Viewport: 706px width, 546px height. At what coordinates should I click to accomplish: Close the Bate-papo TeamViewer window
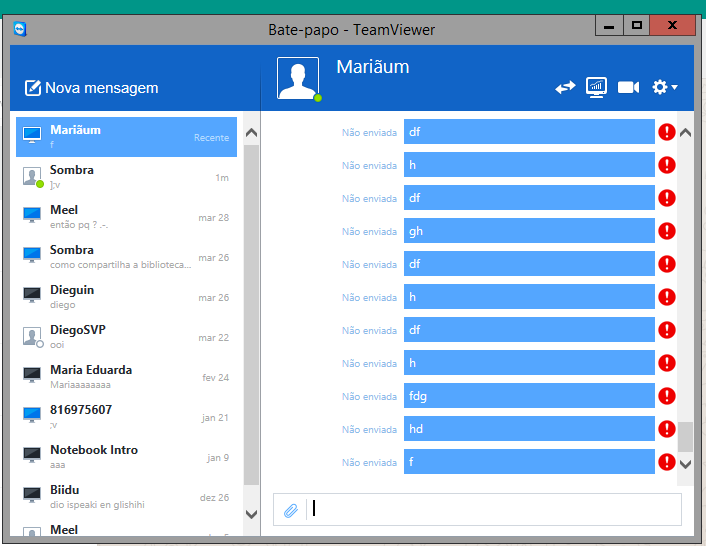point(672,26)
